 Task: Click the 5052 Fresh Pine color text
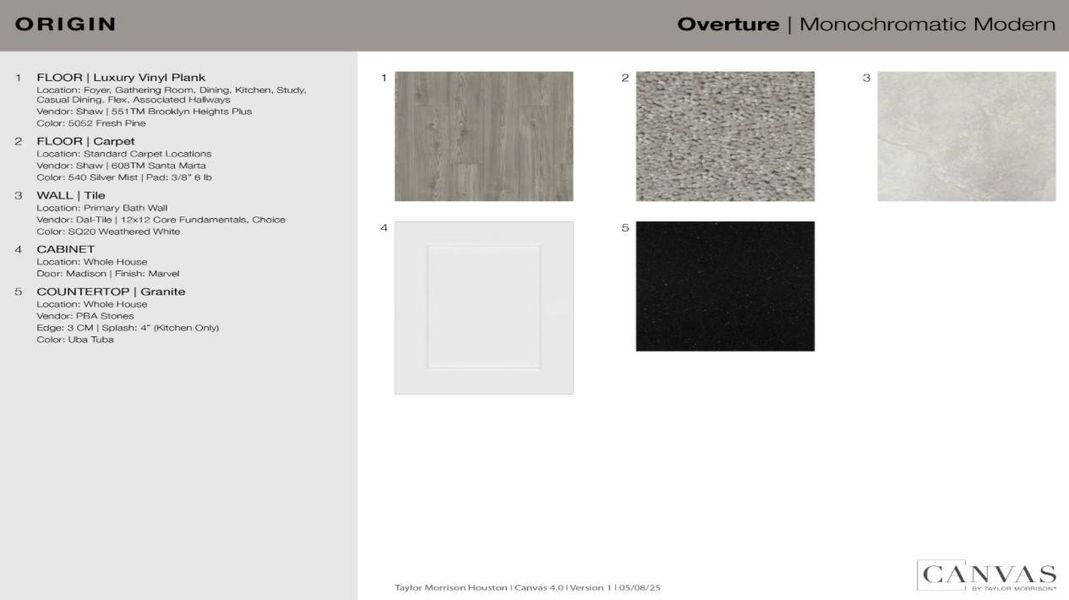point(91,122)
